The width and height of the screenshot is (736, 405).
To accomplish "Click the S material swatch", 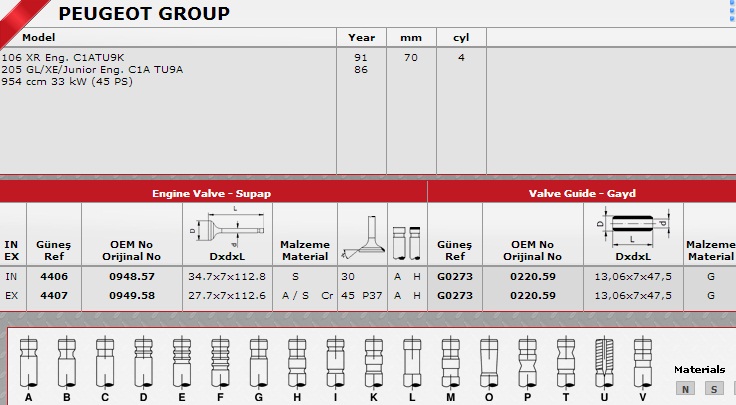I will click(x=714, y=388).
